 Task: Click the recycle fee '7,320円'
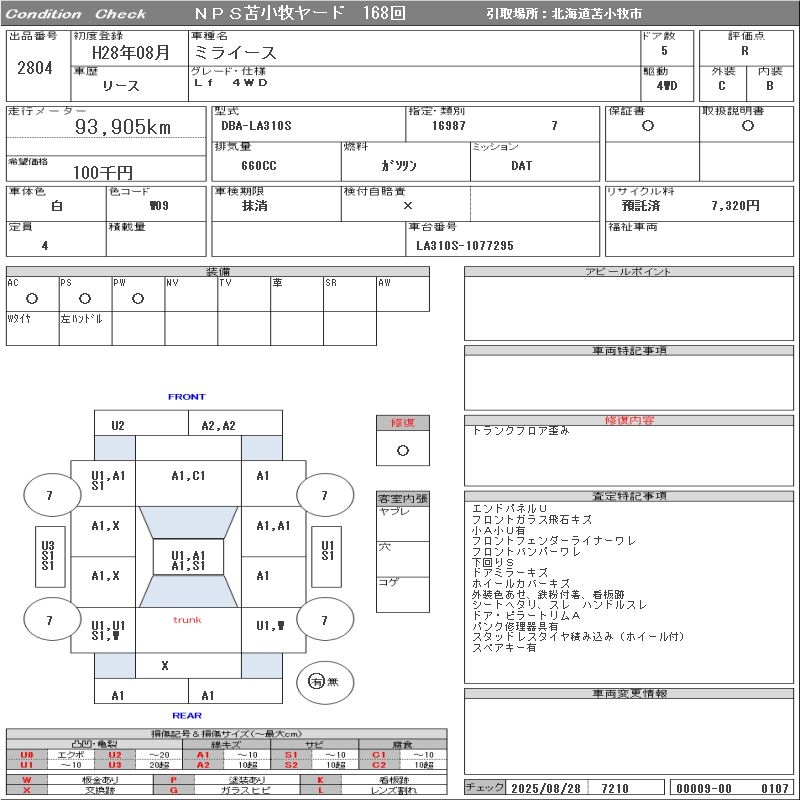point(735,206)
